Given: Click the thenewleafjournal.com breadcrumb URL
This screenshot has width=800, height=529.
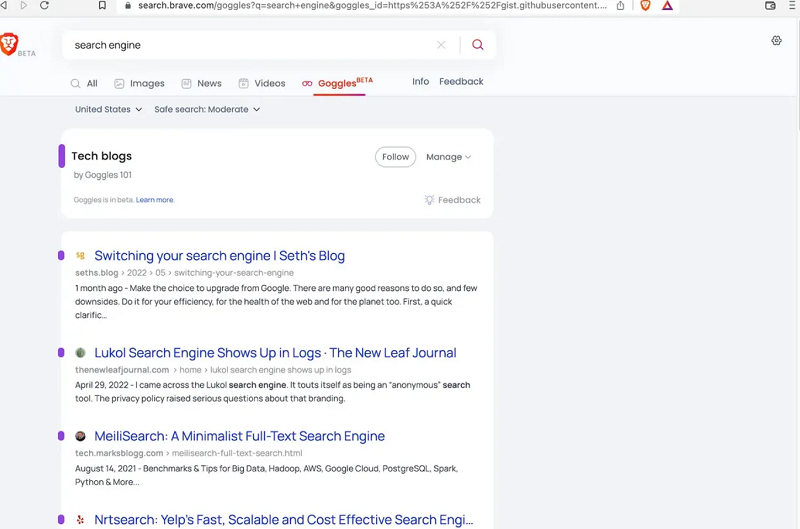Looking at the screenshot, I should tap(213, 370).
